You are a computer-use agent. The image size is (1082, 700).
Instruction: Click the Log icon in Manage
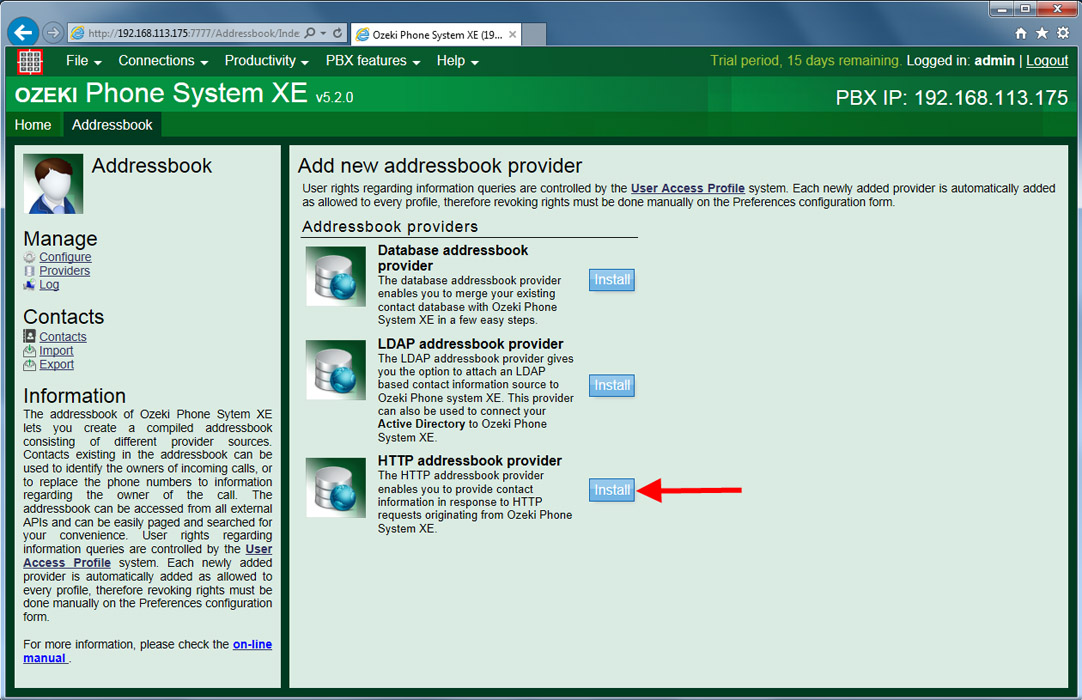(29, 285)
